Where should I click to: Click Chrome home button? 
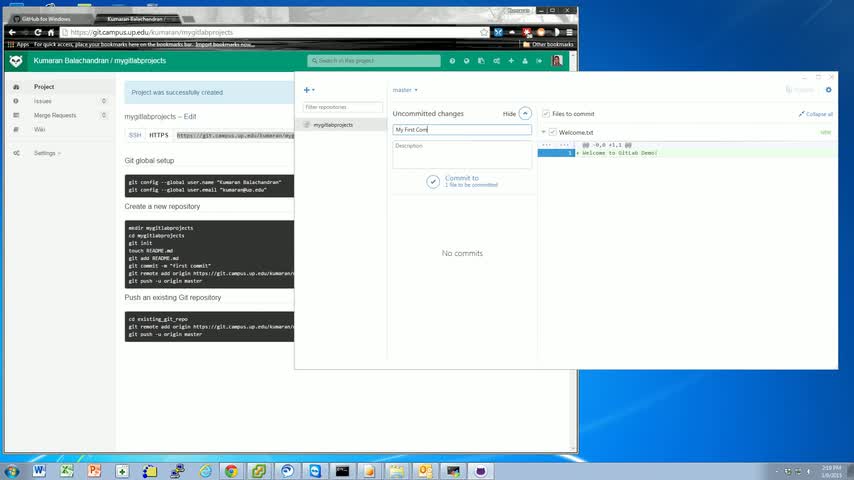[x=51, y=32]
